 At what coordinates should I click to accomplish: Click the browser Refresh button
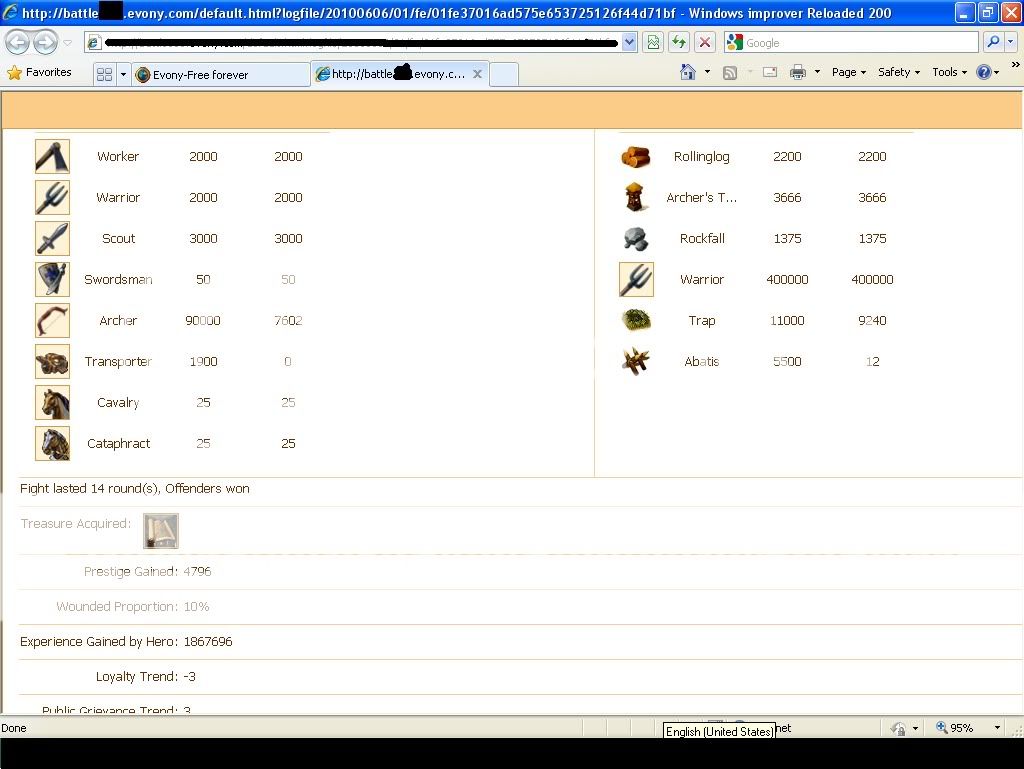pyautogui.click(x=679, y=42)
